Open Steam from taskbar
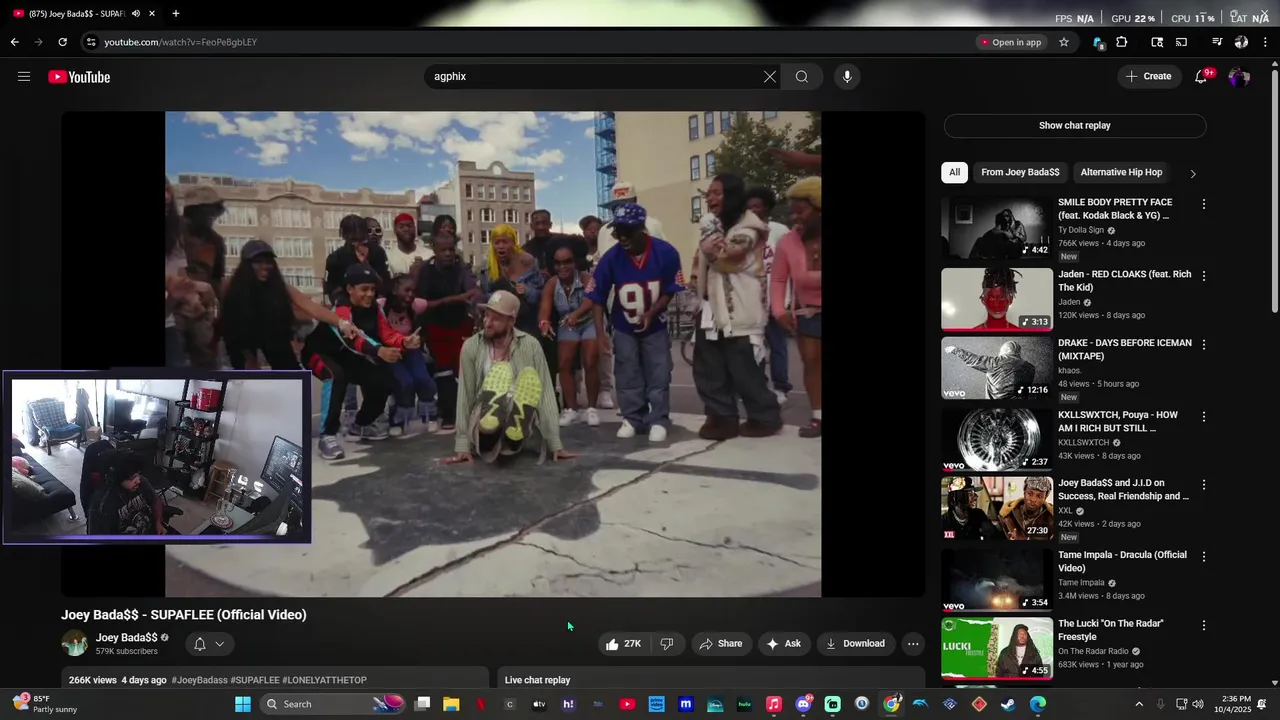Image resolution: width=1280 pixels, height=720 pixels. pyautogui.click(x=1008, y=704)
